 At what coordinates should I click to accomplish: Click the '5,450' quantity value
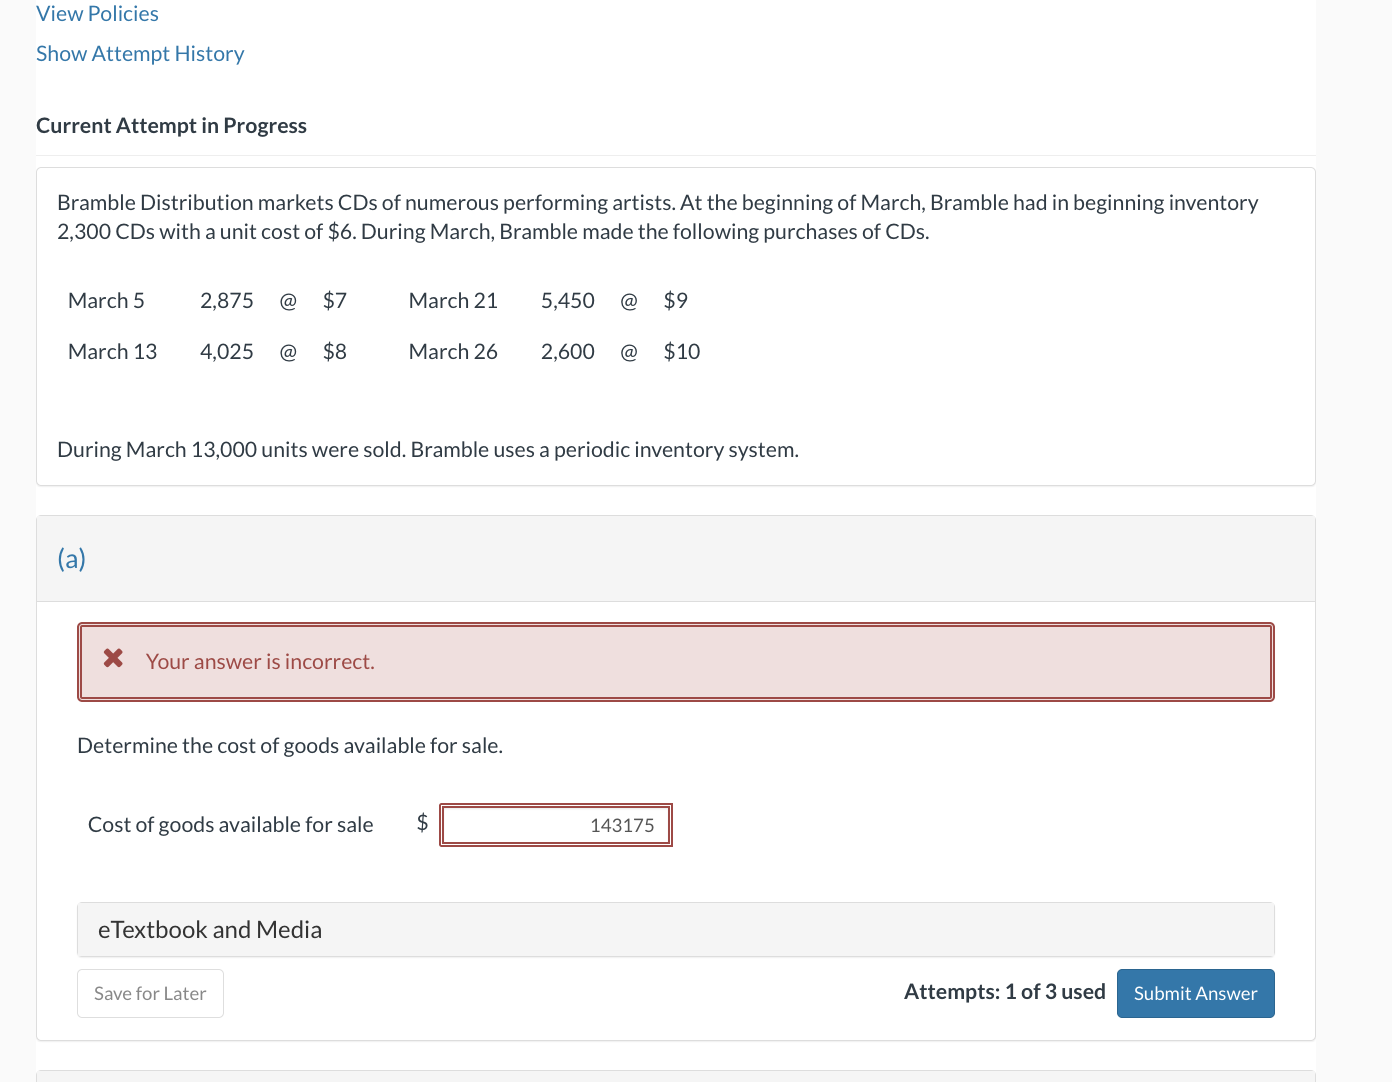point(568,301)
